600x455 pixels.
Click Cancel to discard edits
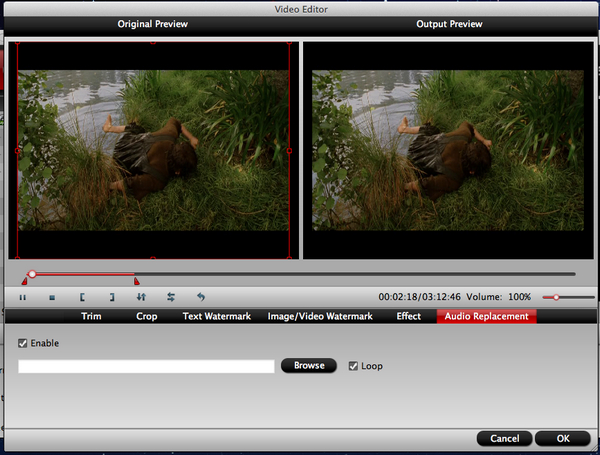pyautogui.click(x=504, y=438)
